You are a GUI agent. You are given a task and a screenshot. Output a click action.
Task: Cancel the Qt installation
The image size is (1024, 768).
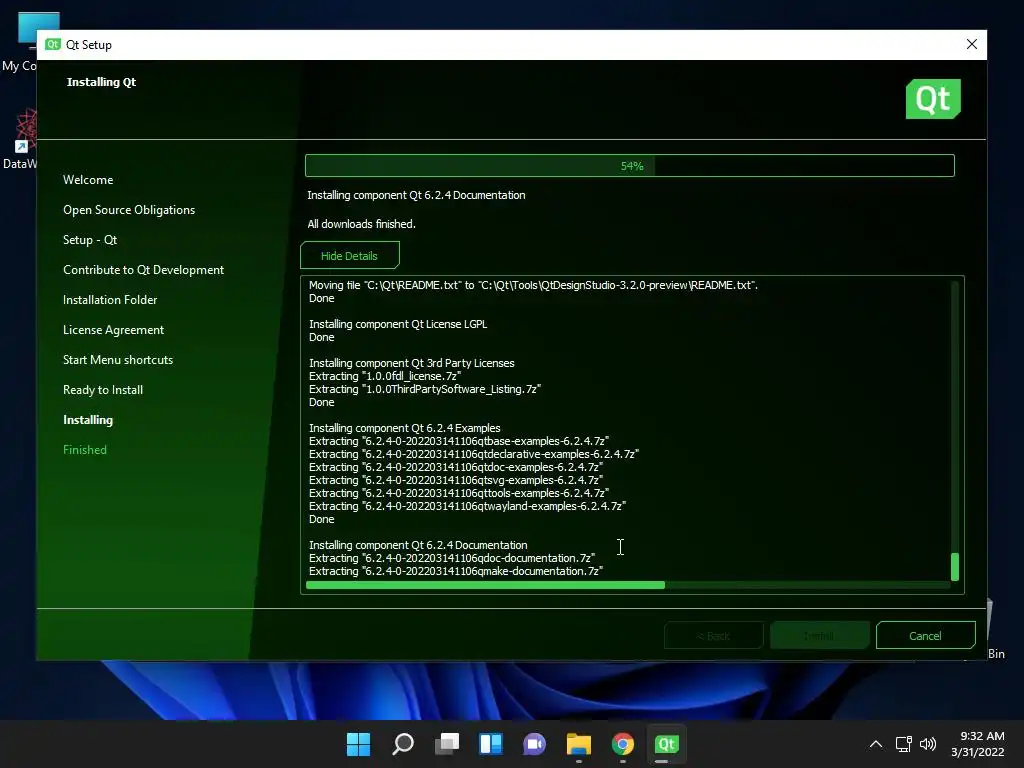tap(925, 635)
